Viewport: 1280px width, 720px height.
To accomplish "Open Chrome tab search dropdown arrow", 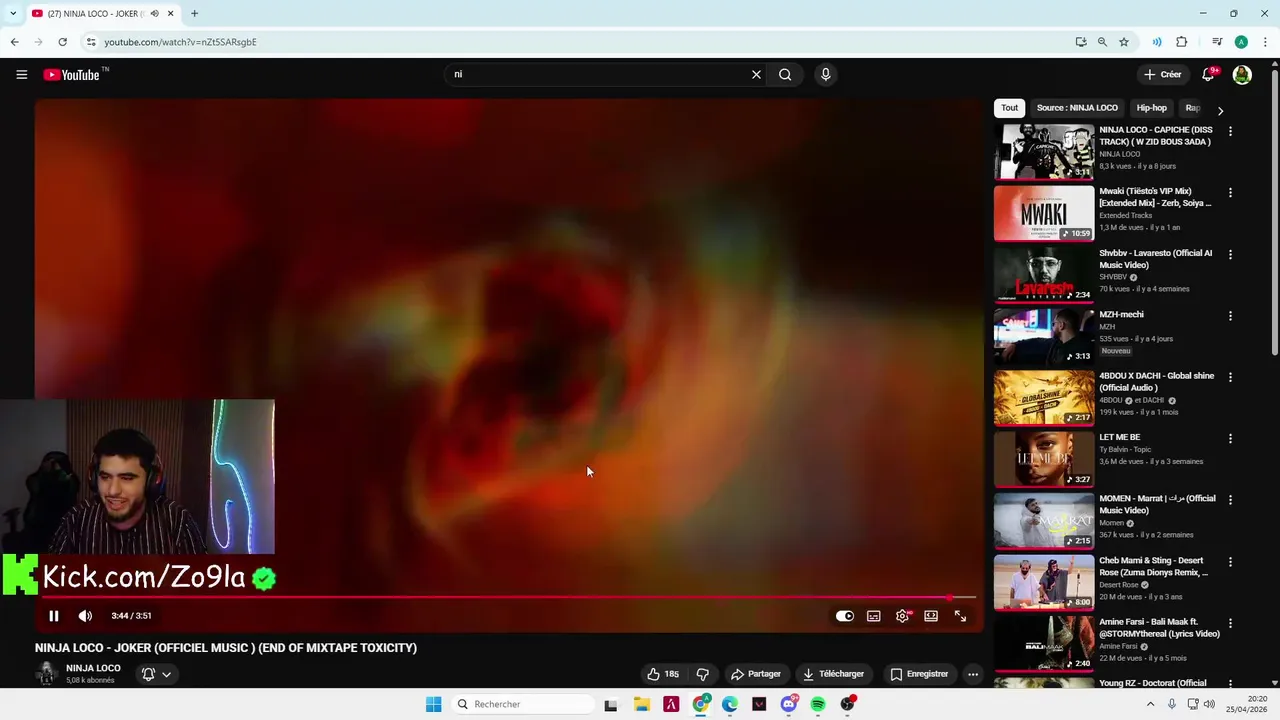I will tap(12, 13).
